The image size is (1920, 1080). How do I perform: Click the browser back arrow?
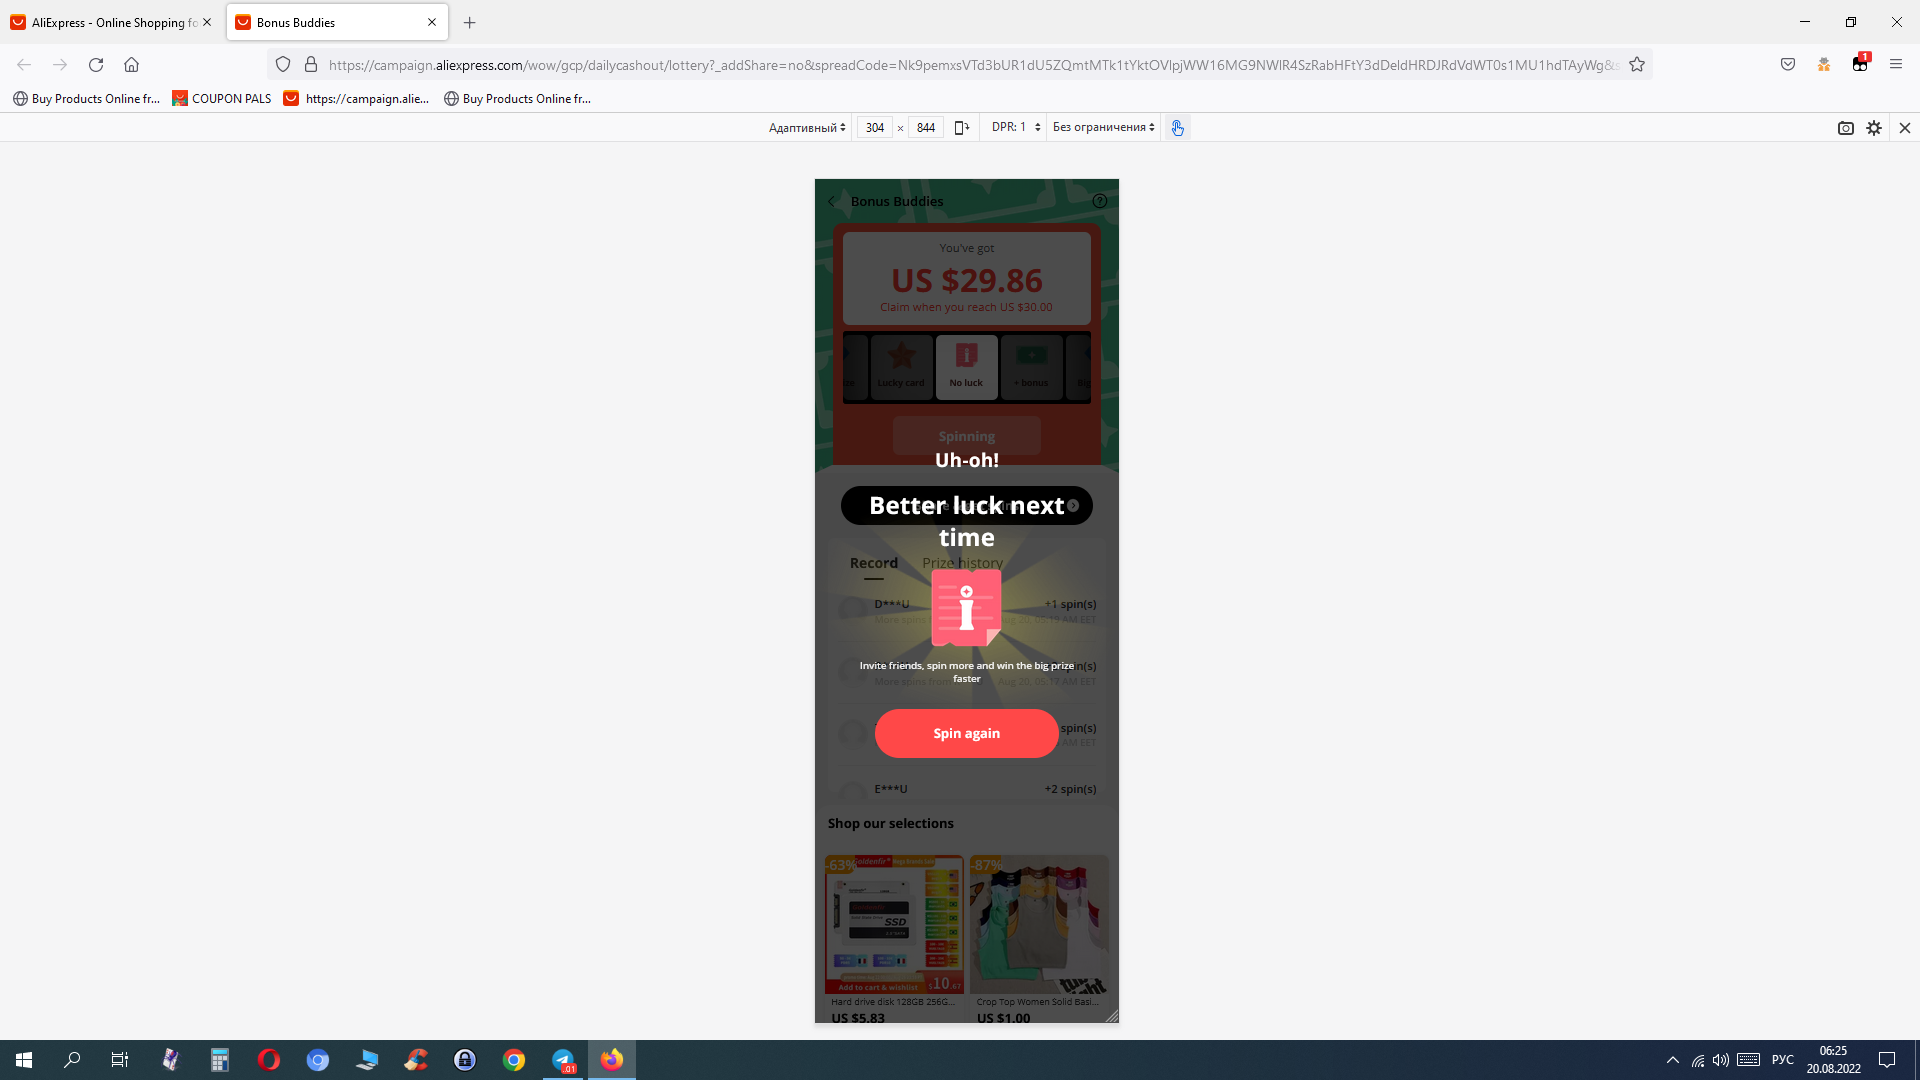[x=24, y=65]
